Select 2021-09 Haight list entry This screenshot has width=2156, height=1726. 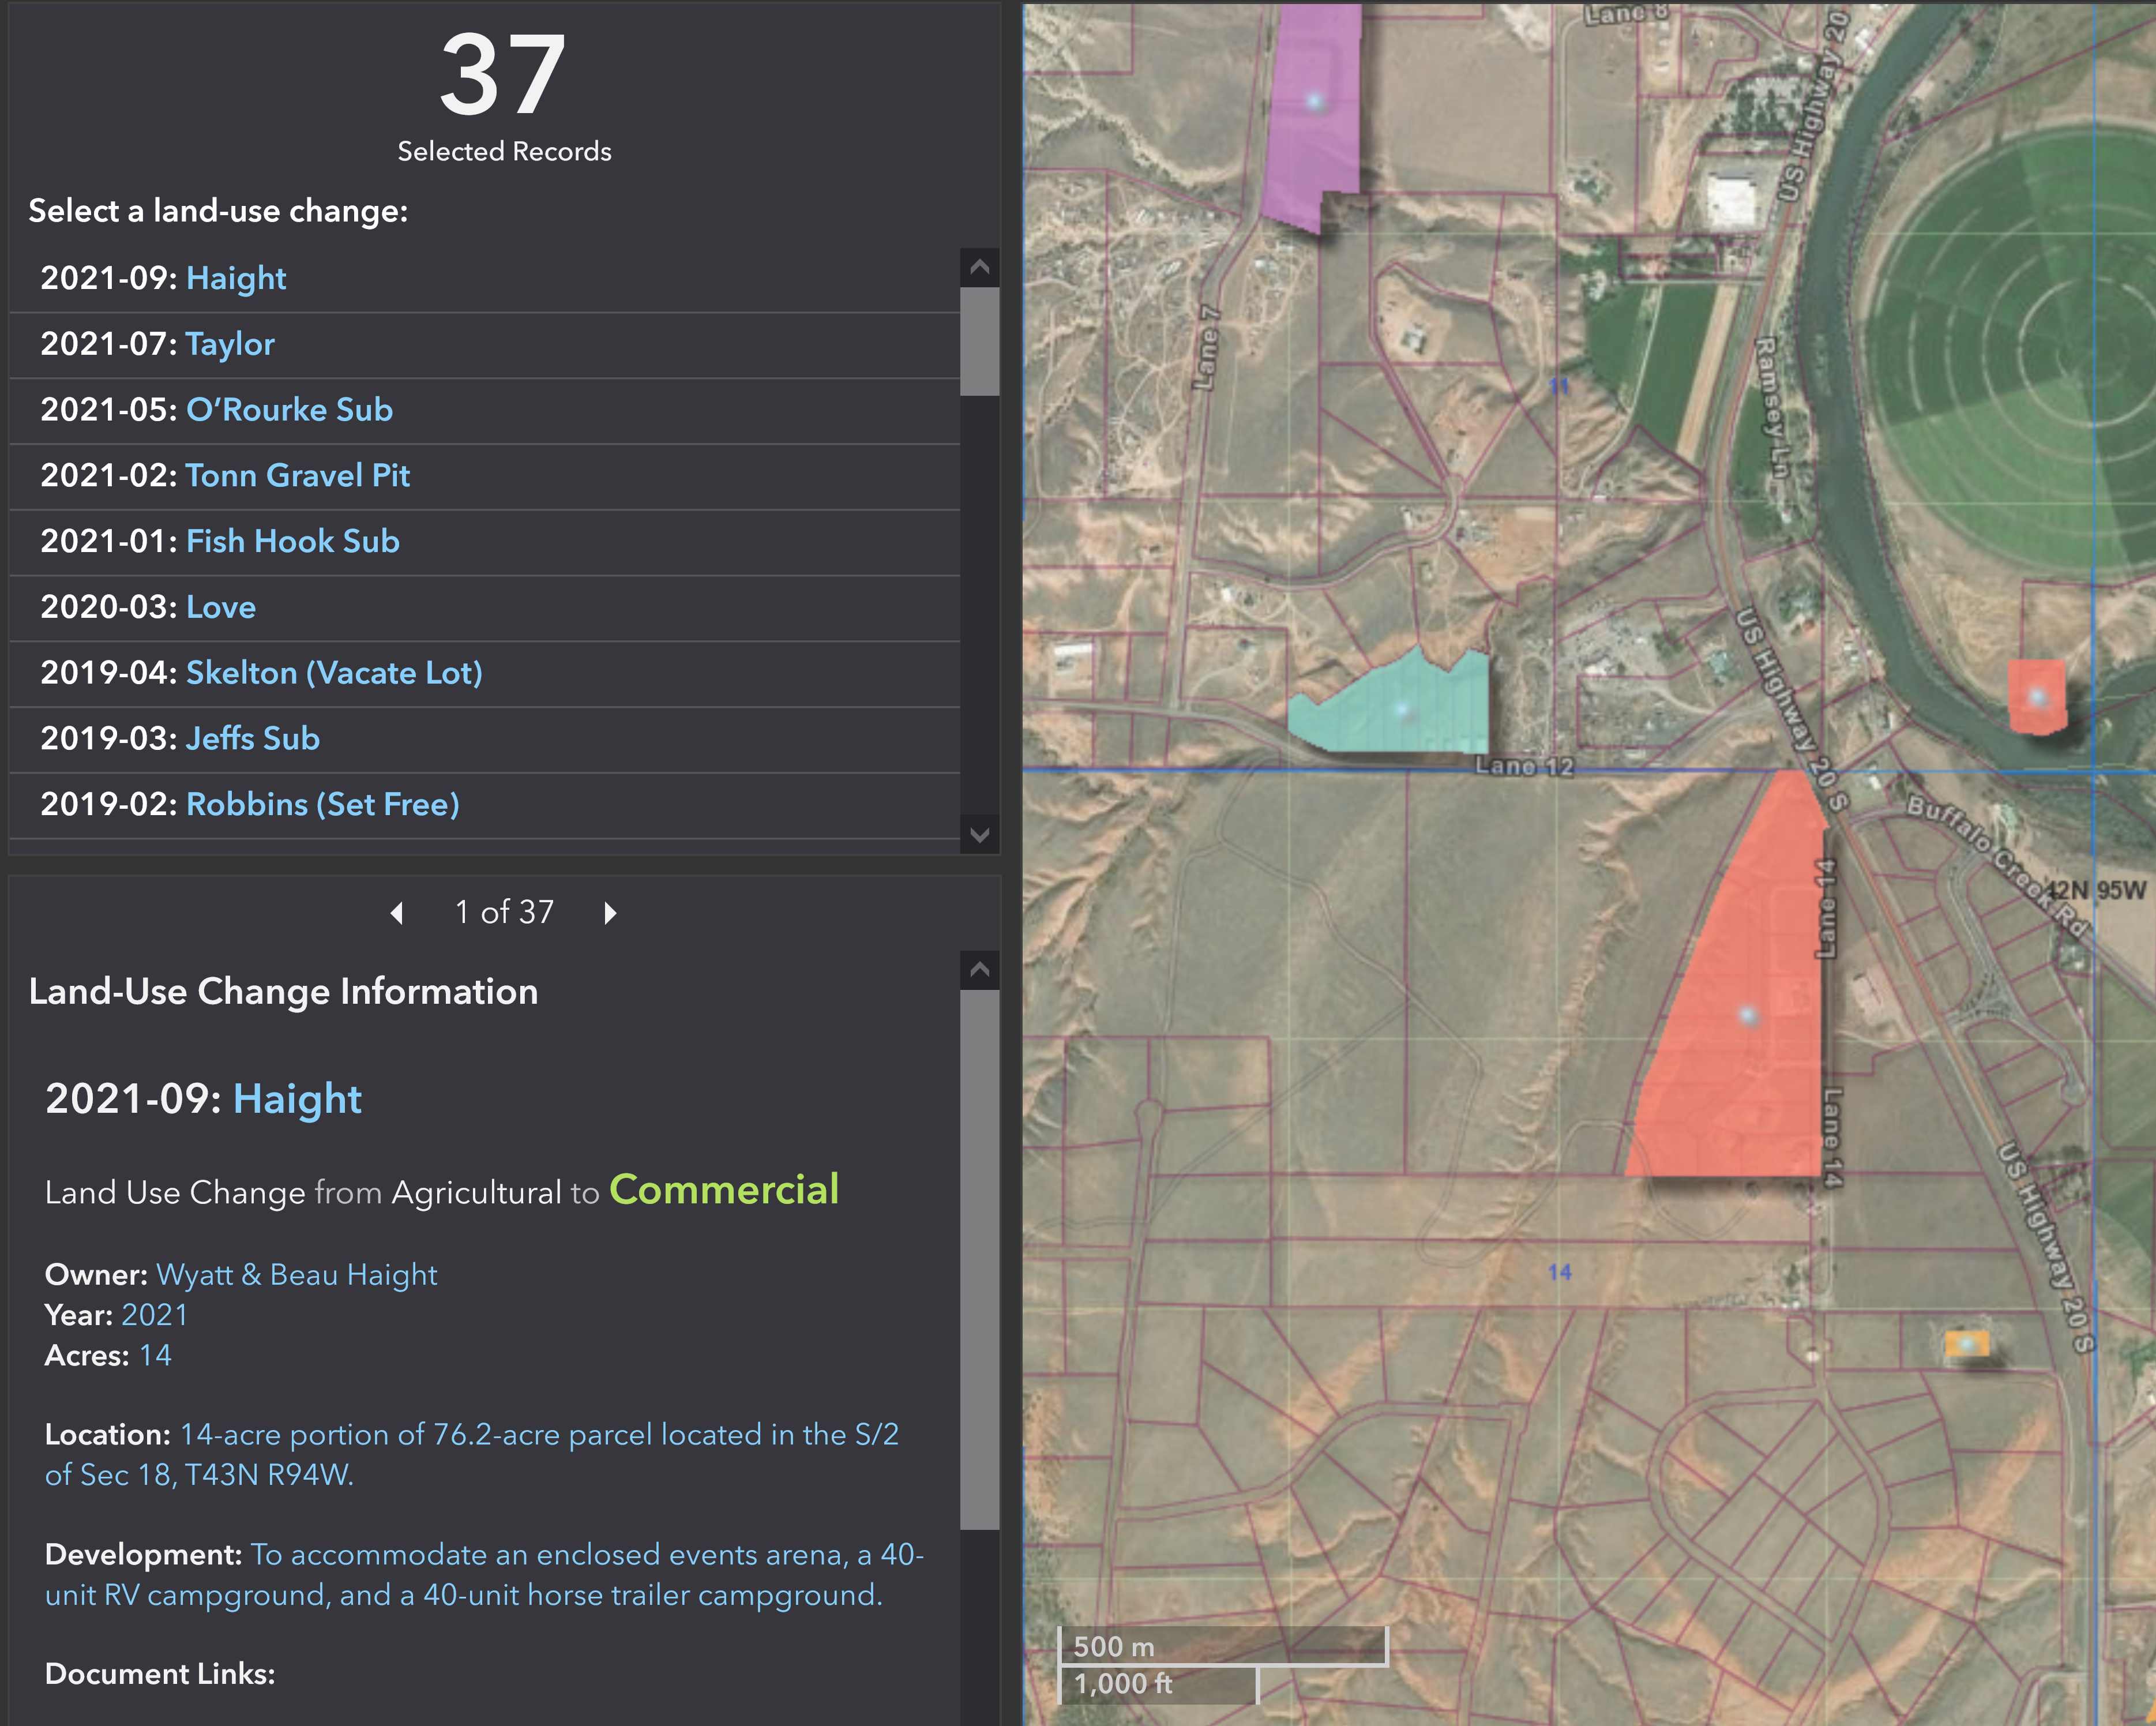click(236, 278)
